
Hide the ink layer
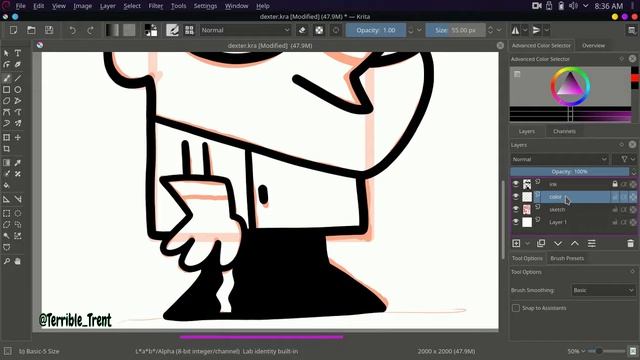click(516, 184)
